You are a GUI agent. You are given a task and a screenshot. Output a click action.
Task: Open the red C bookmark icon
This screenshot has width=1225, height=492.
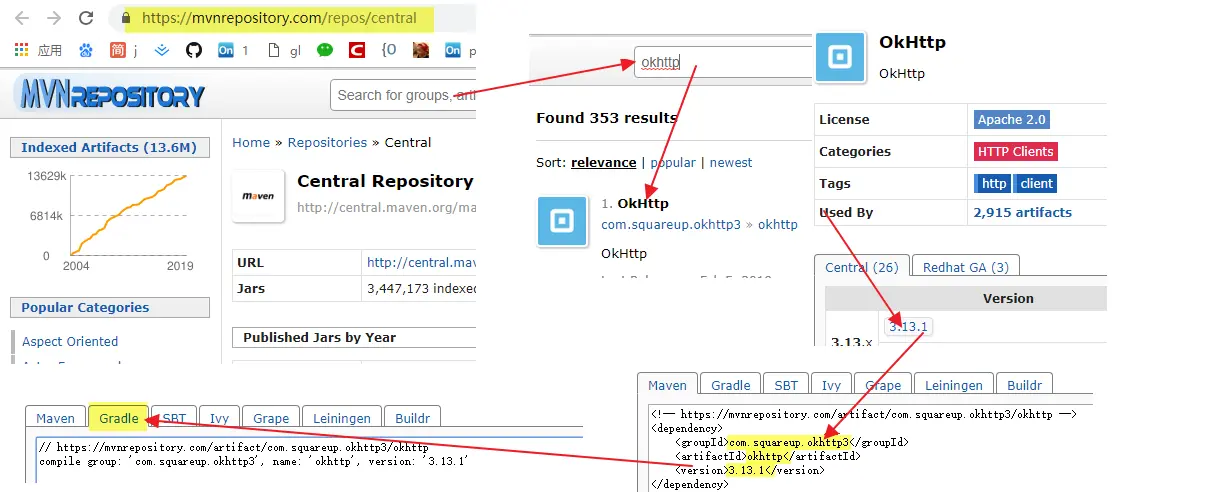tap(357, 49)
